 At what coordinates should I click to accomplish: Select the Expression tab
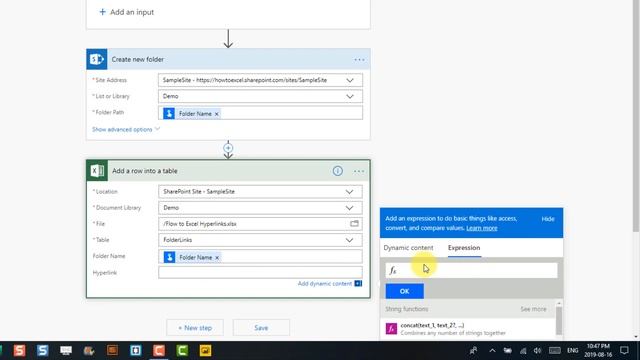(x=464, y=248)
